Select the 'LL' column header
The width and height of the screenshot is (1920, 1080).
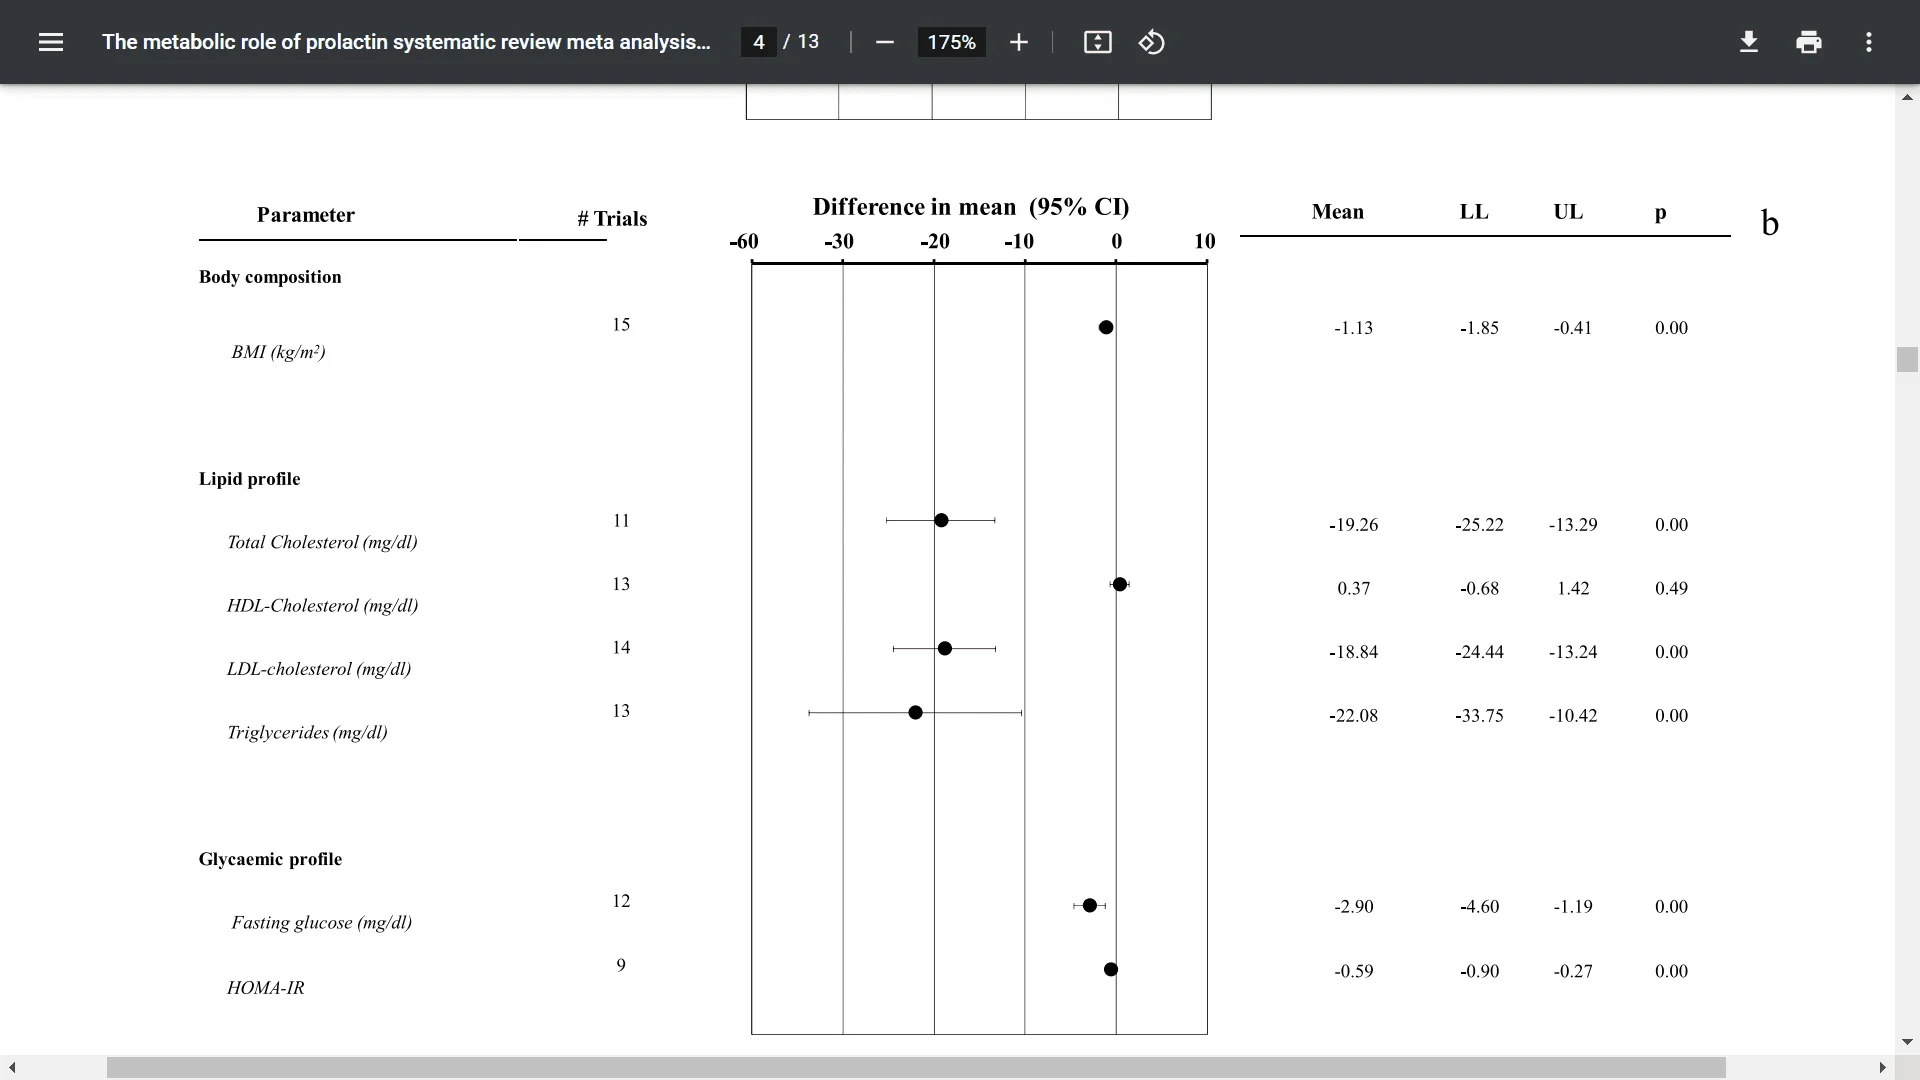click(x=1474, y=212)
